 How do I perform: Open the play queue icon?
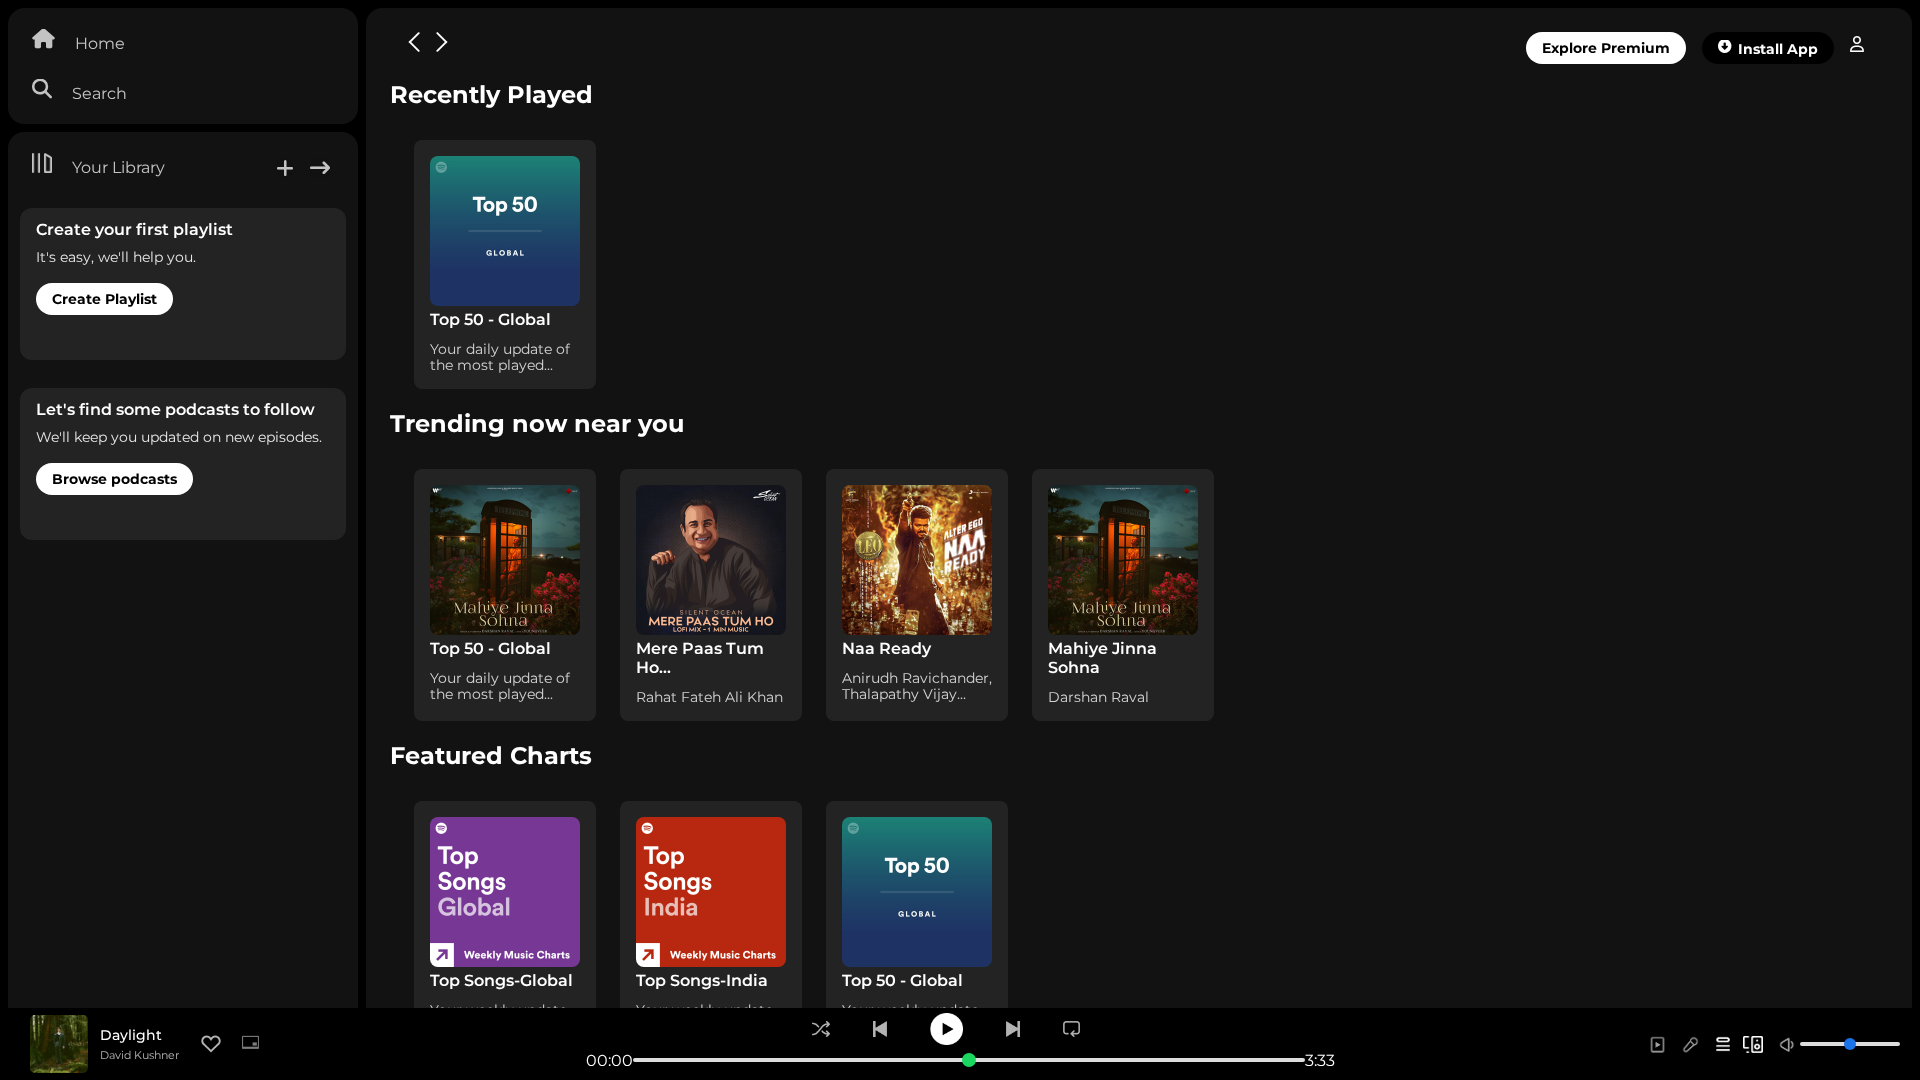(x=1722, y=1044)
